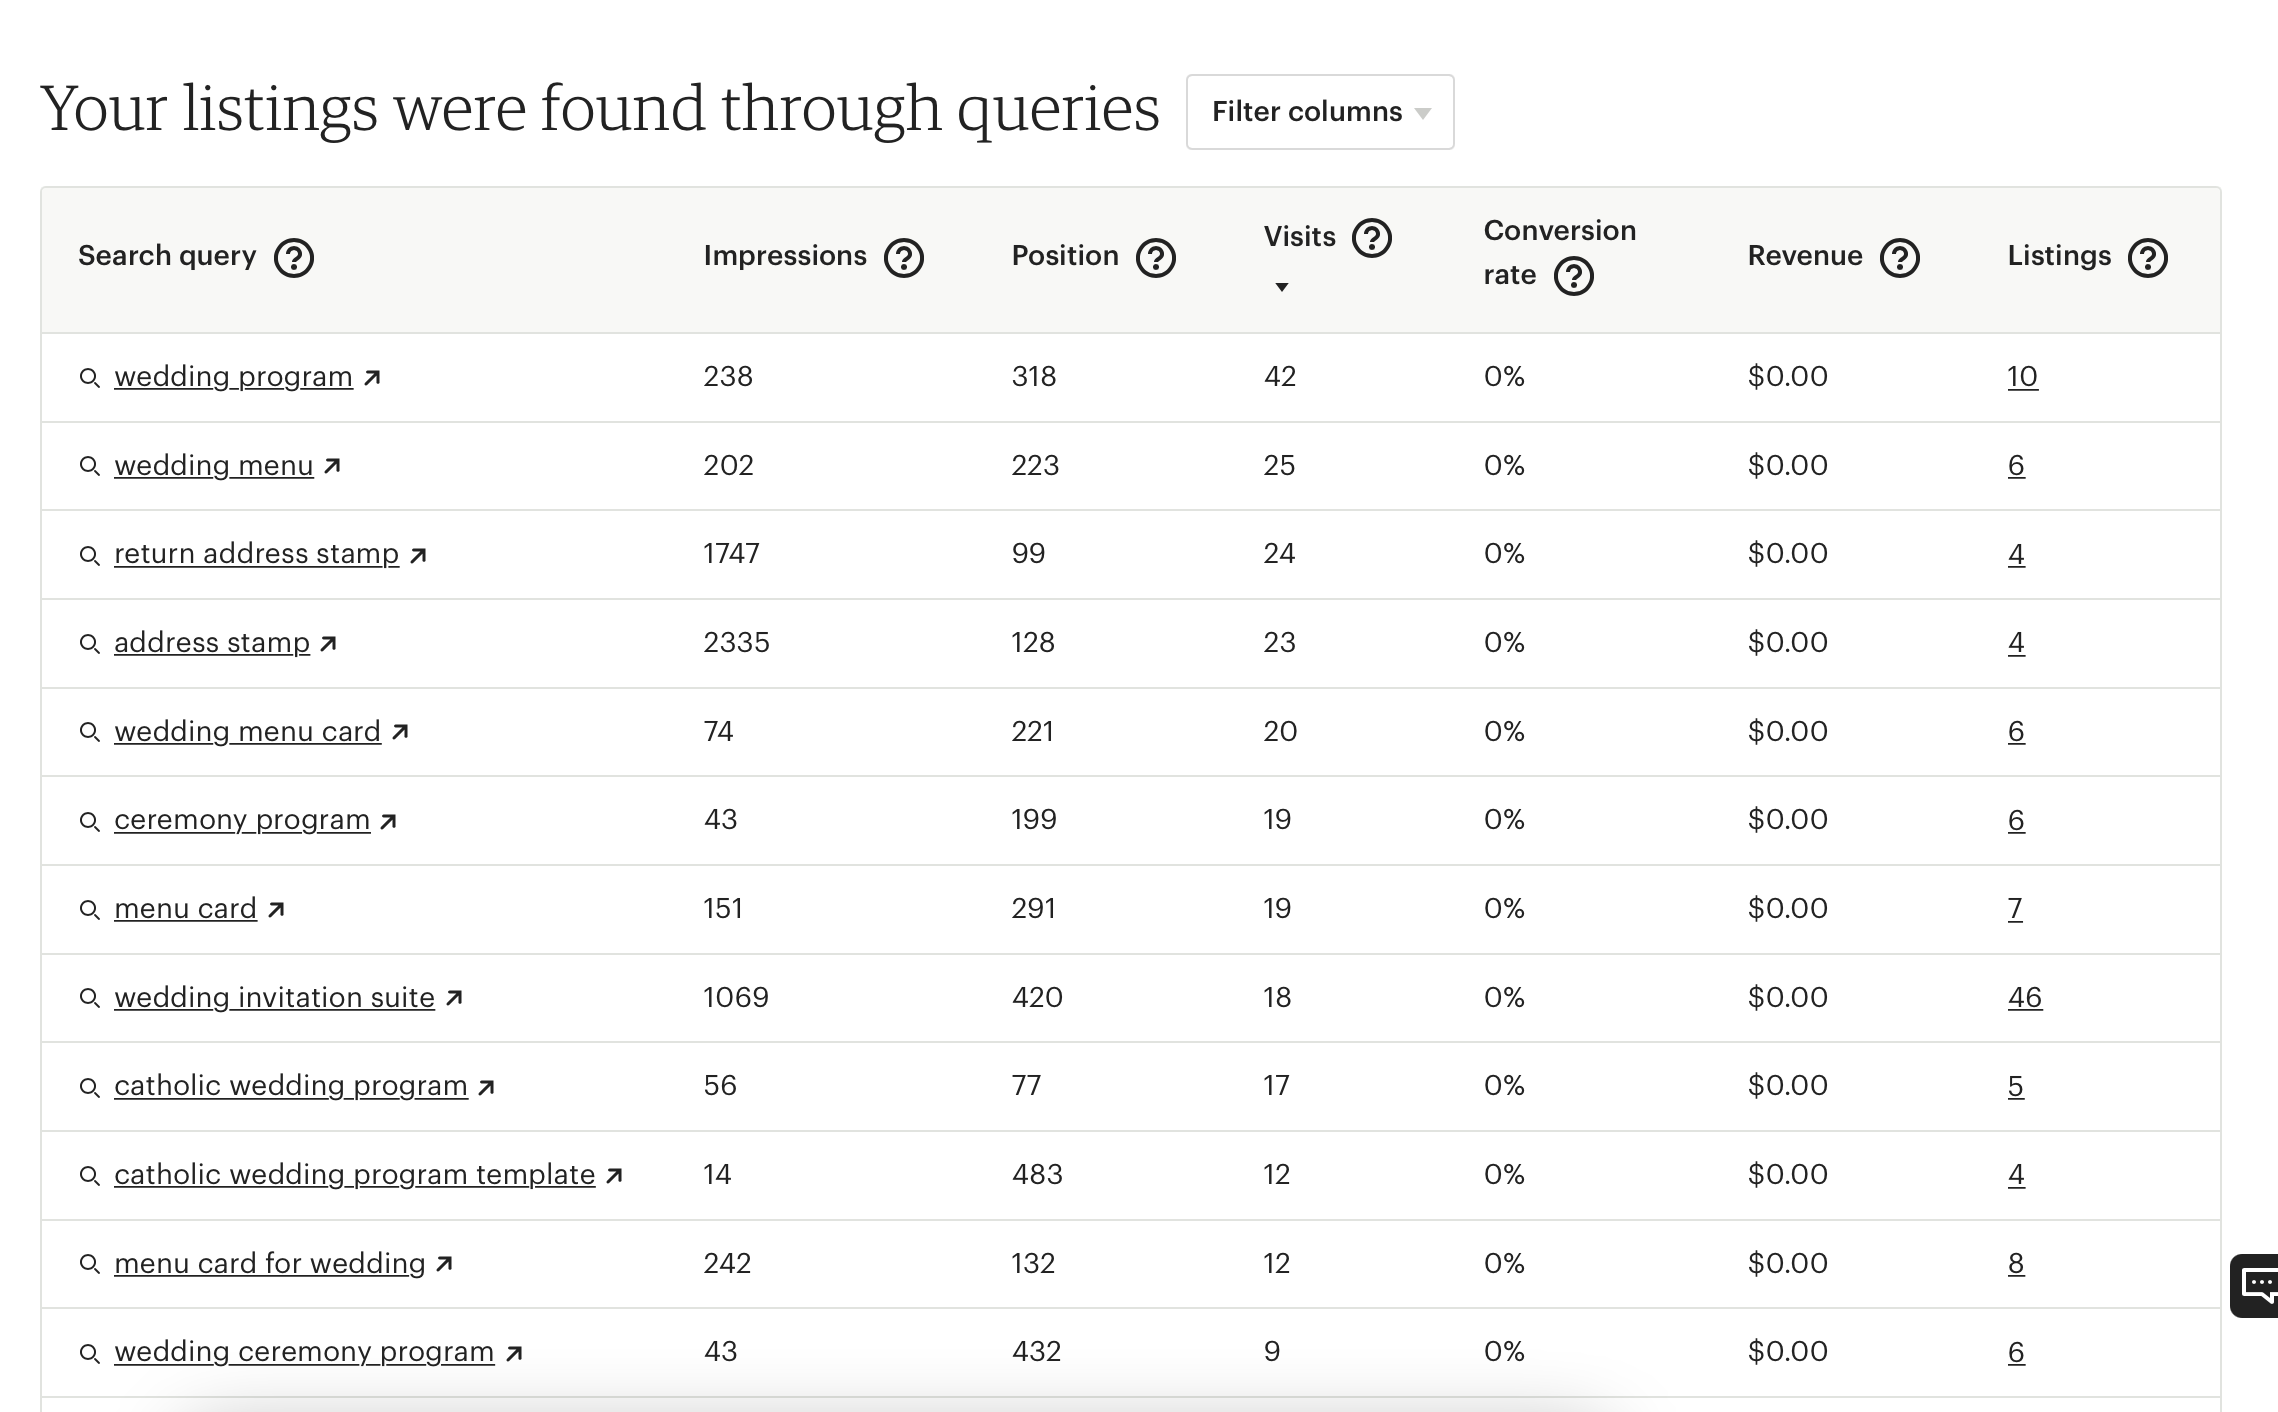Viewport: 2278px width, 1412px height.
Task: Click external arrow beside wedding invitation suite
Action: click(x=454, y=998)
